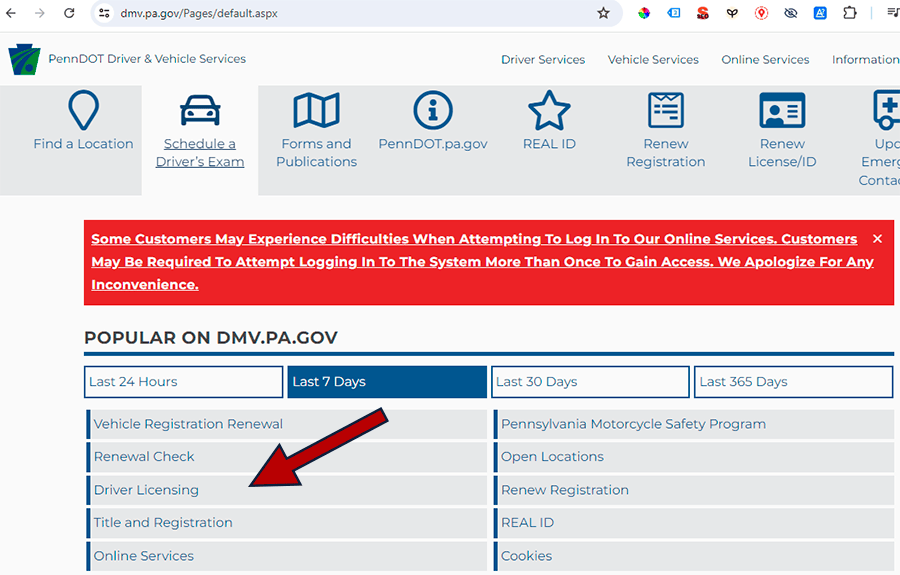Select the Last 30 Days tab

(x=590, y=382)
